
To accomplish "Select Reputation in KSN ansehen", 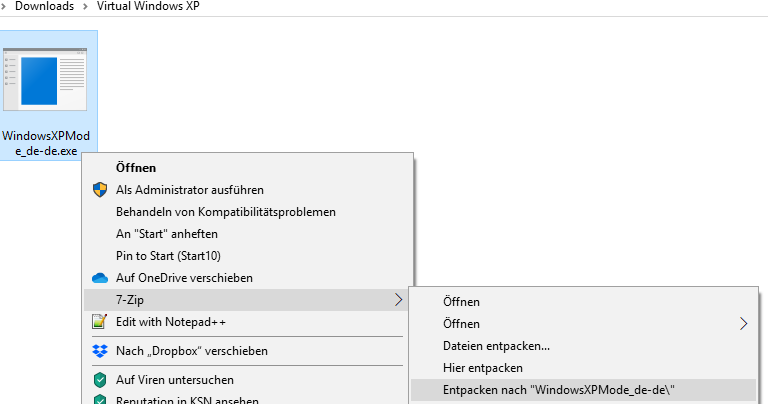I will [187, 400].
